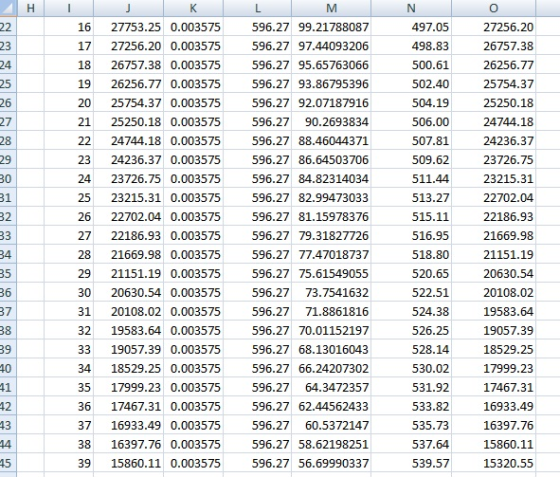Select column I header
Image resolution: width=560 pixels, height=477 pixels.
(x=69, y=8)
